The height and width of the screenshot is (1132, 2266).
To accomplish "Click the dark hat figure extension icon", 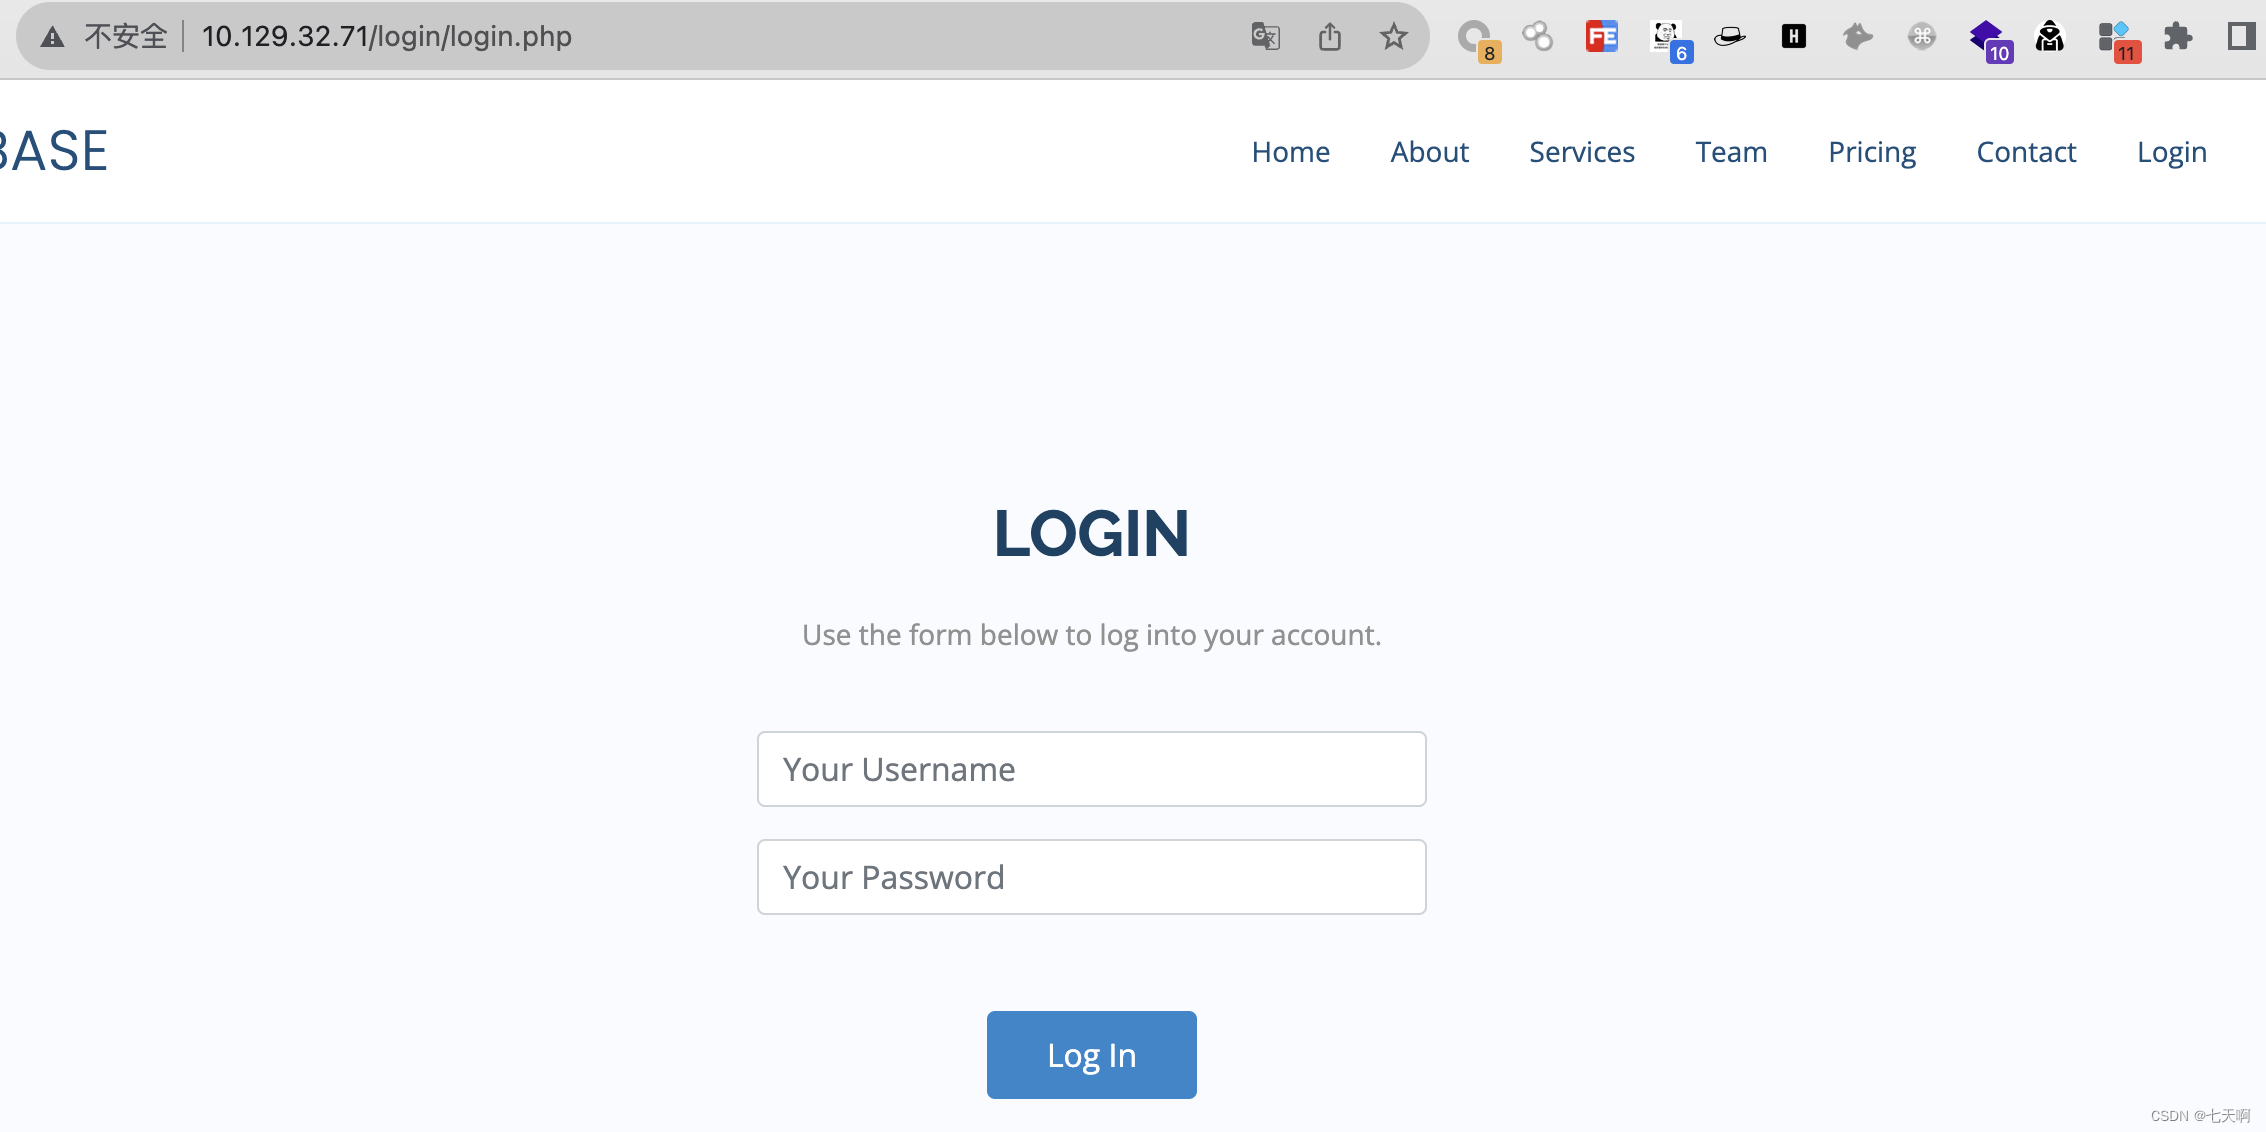I will pyautogui.click(x=2048, y=36).
